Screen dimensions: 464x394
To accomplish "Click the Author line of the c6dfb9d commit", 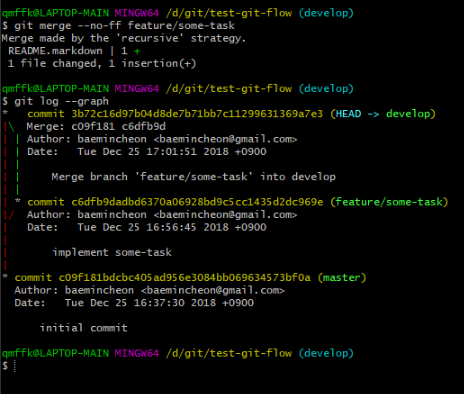I will coord(162,215).
